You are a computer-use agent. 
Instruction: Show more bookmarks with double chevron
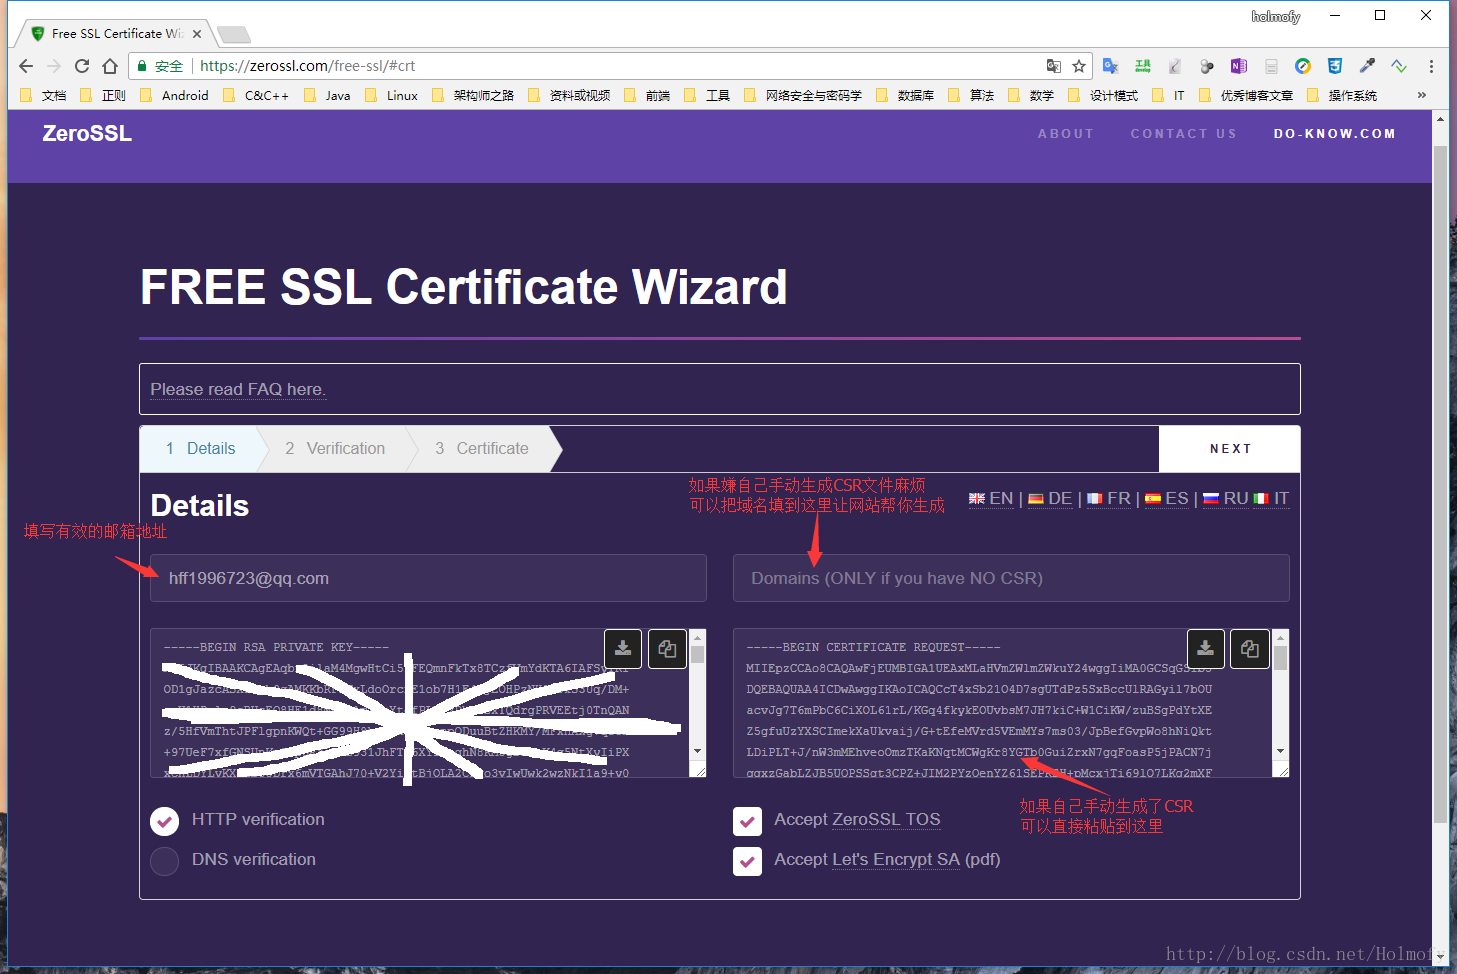tap(1421, 95)
